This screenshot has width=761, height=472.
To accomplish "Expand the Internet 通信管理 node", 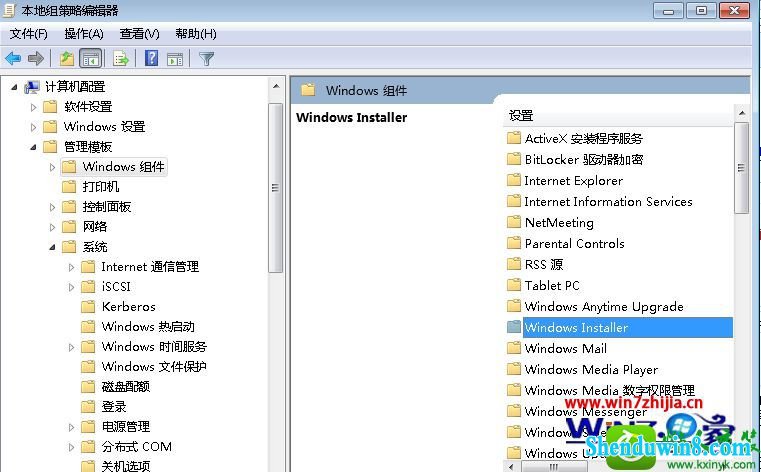I will point(71,267).
